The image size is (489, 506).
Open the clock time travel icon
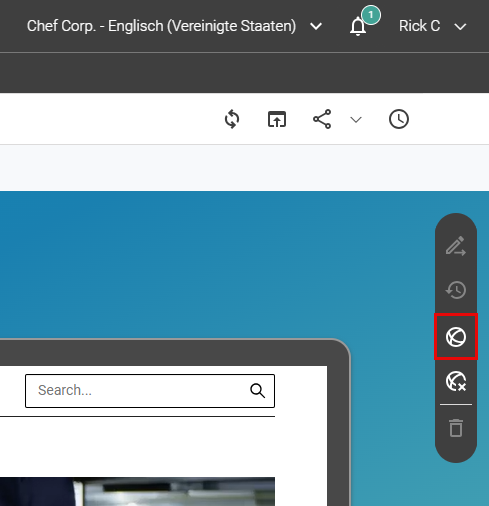399,119
